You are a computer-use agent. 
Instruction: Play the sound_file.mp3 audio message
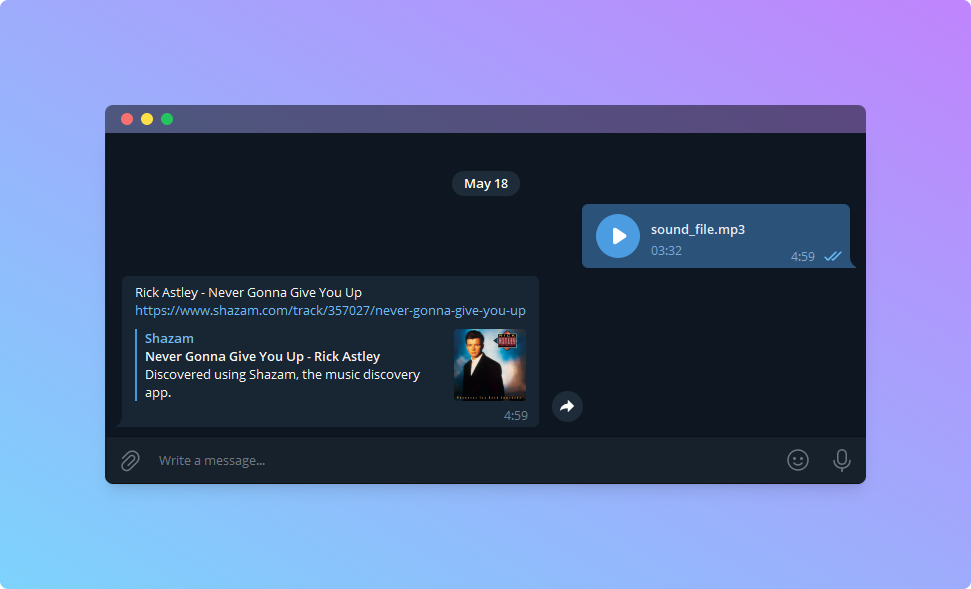617,236
